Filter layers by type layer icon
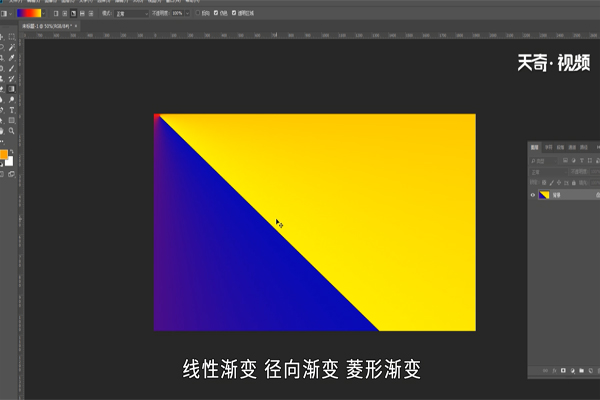The image size is (600, 400). [582, 161]
